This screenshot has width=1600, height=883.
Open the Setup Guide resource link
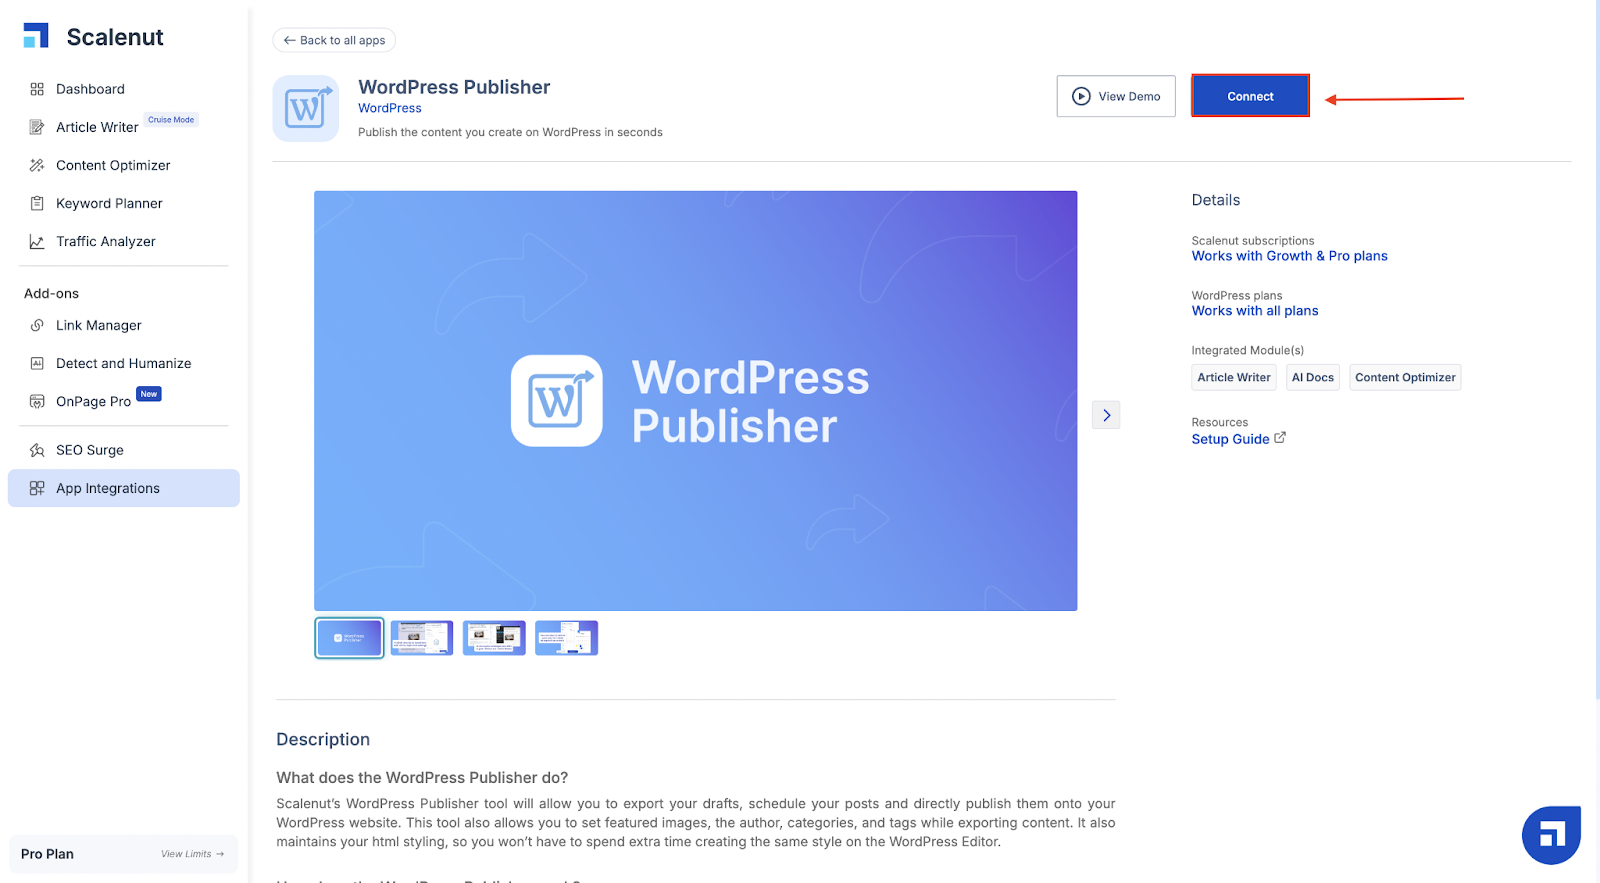(1230, 439)
